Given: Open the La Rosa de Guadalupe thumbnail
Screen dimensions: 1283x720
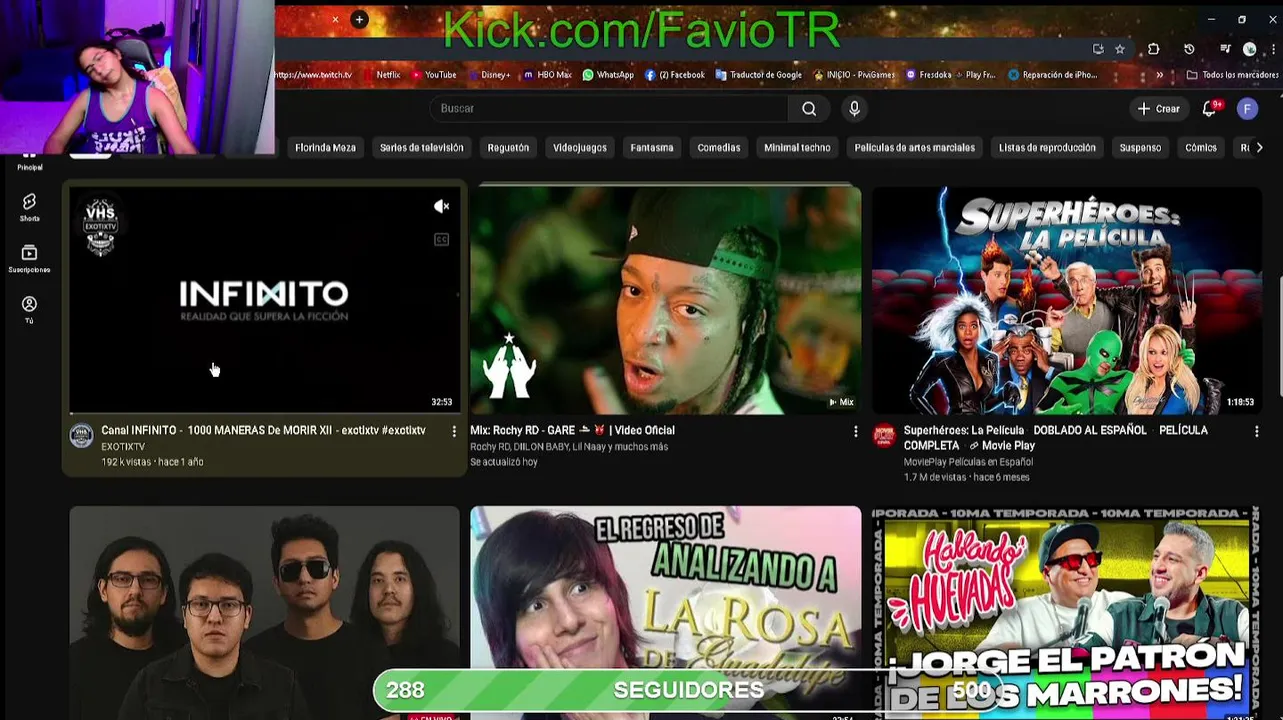Looking at the screenshot, I should coord(666,612).
